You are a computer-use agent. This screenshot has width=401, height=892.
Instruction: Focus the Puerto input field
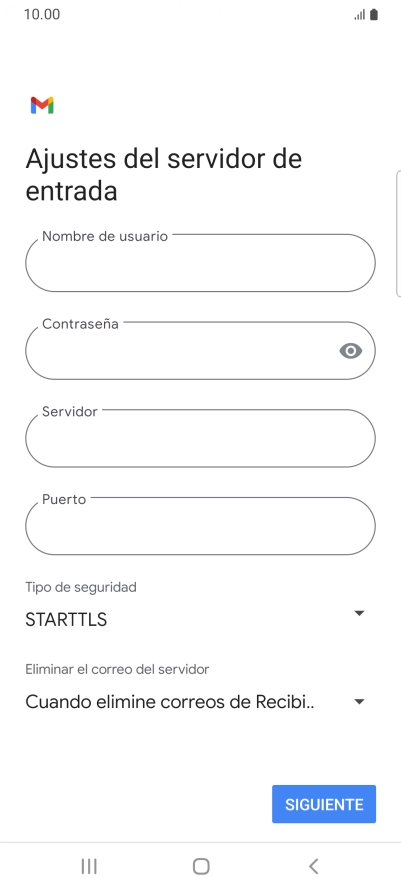pos(200,526)
